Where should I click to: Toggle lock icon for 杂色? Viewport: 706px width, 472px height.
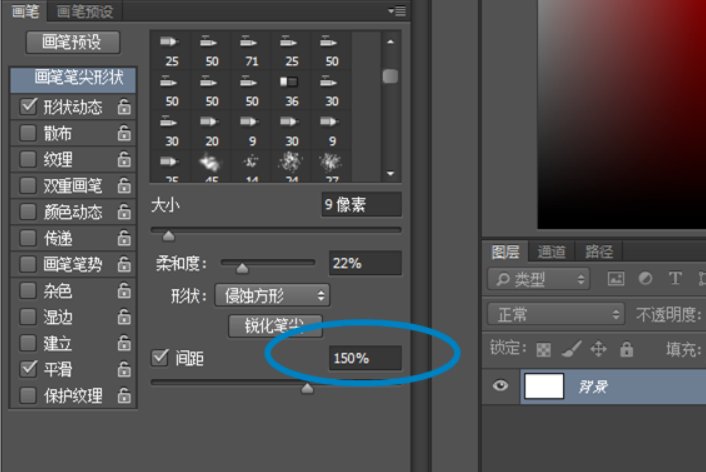124,290
